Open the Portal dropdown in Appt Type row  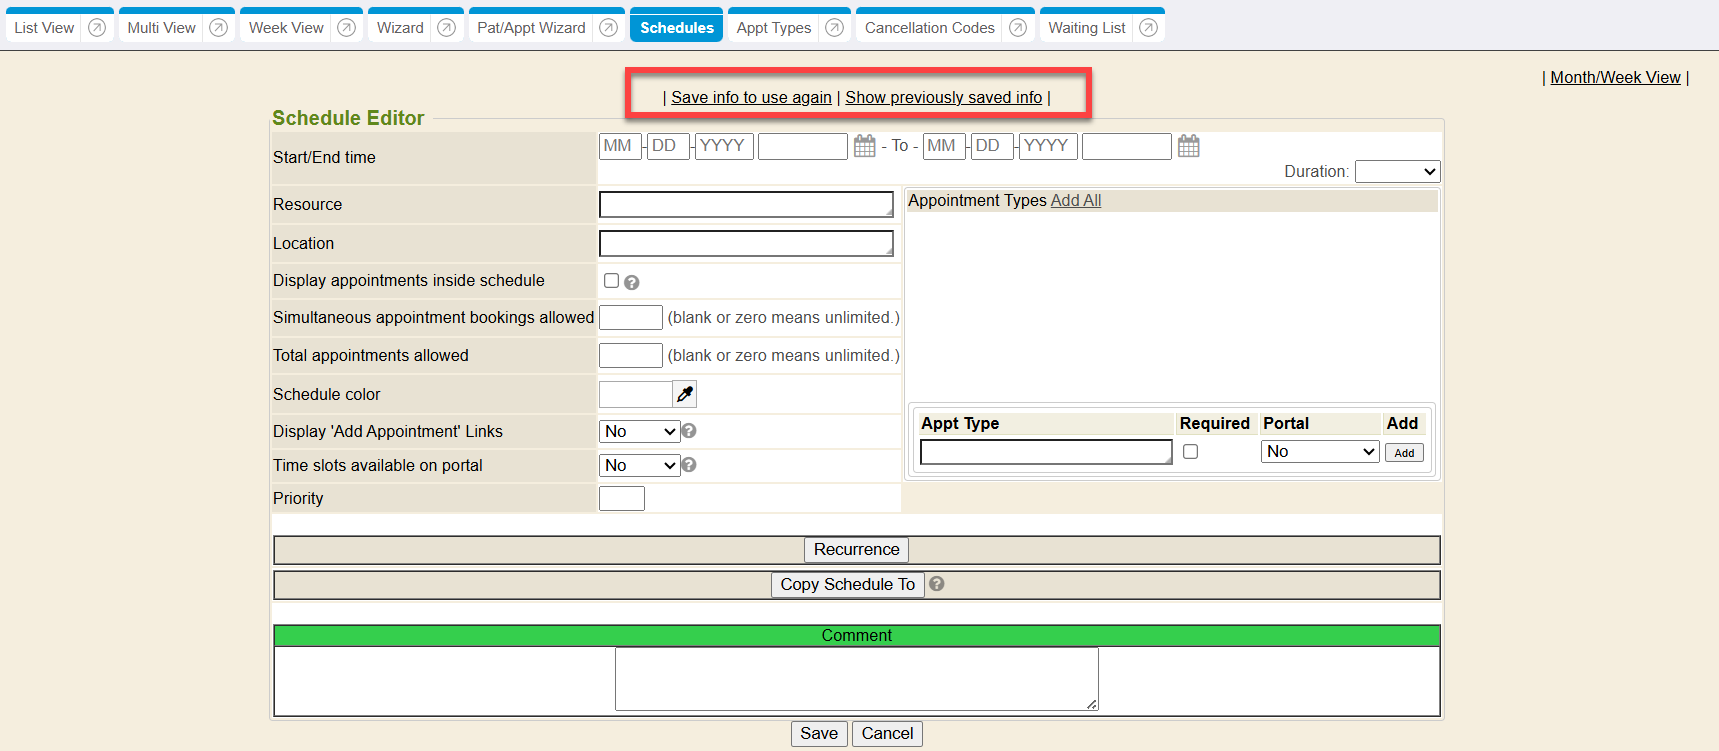1319,452
